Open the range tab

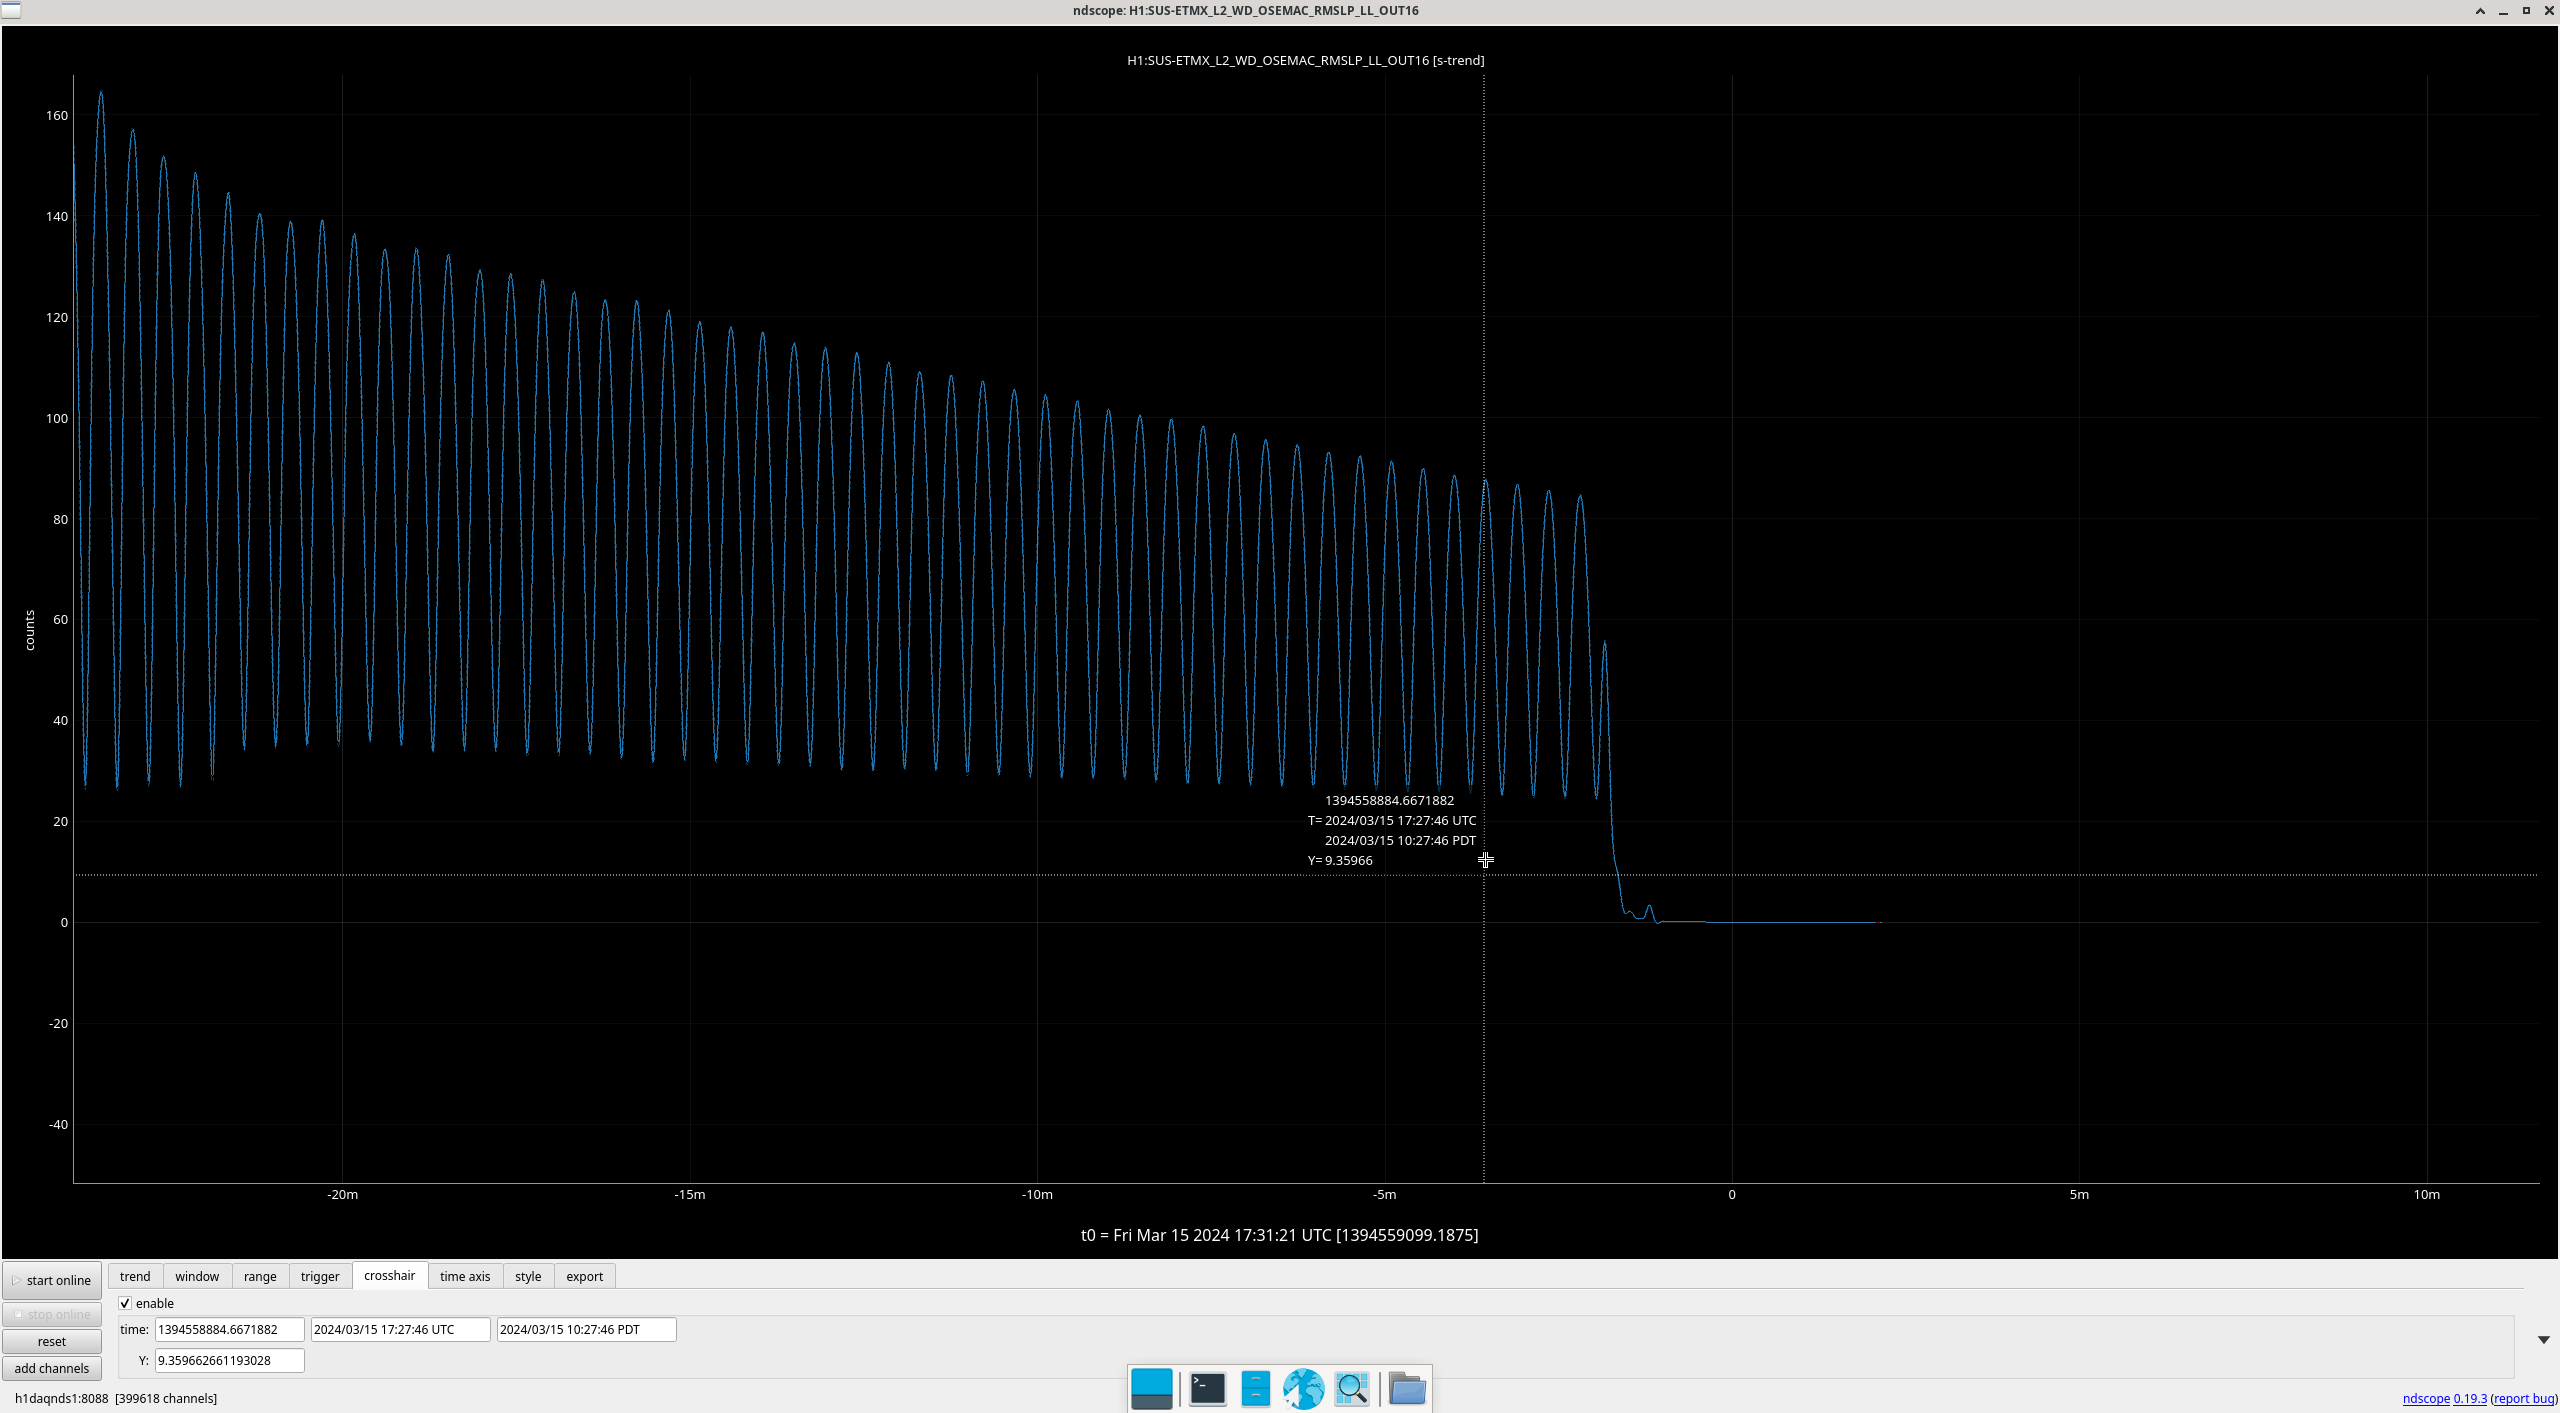(260, 1276)
